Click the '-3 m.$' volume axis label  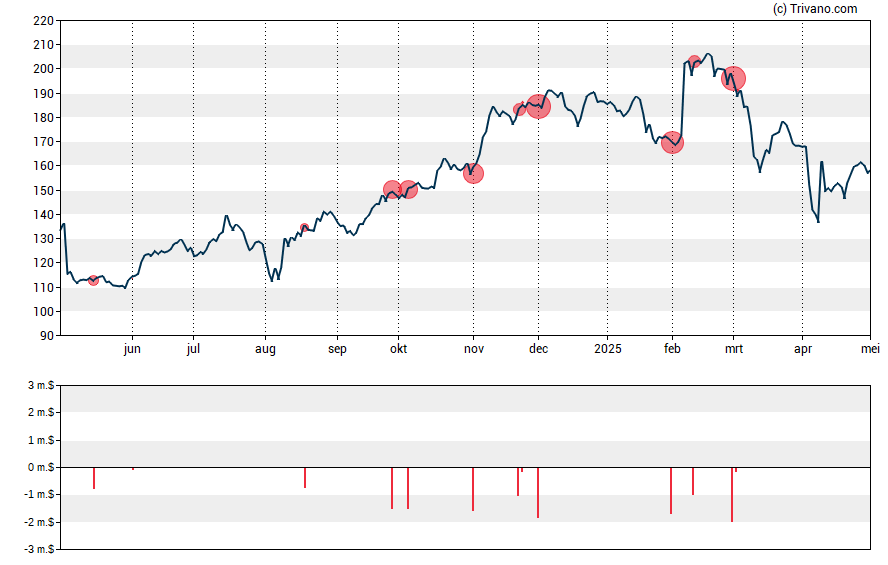[40, 549]
